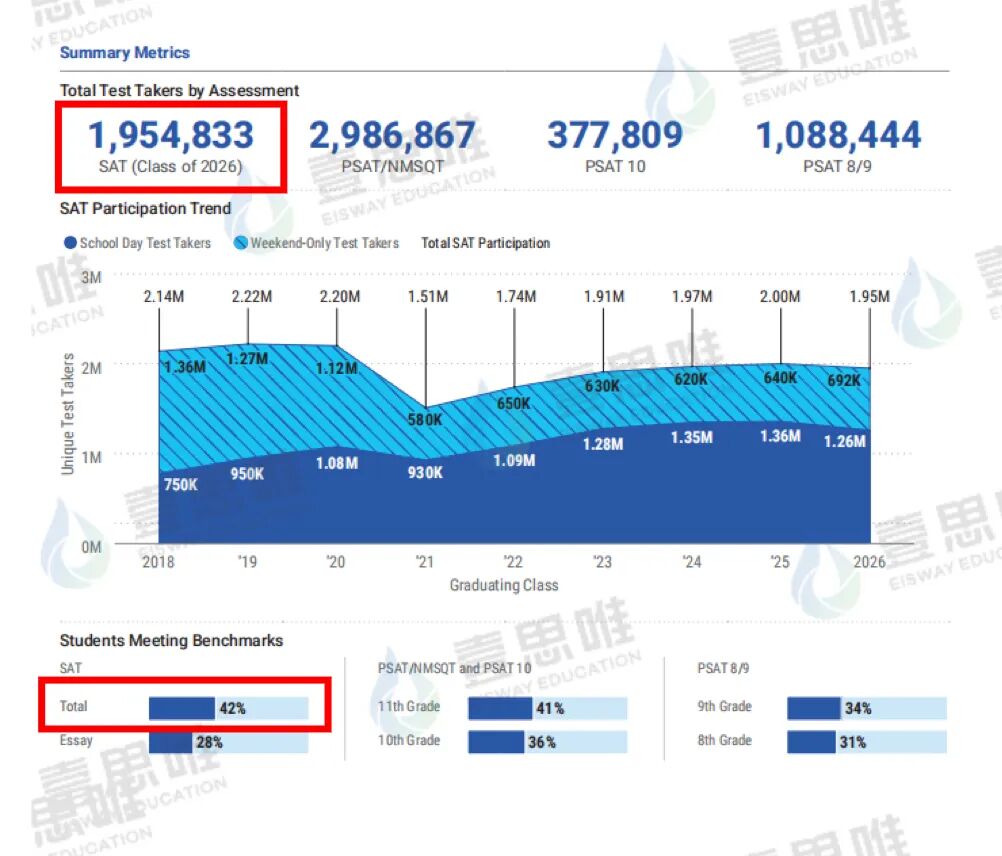Click the 2.22M total label for '19

point(252,296)
